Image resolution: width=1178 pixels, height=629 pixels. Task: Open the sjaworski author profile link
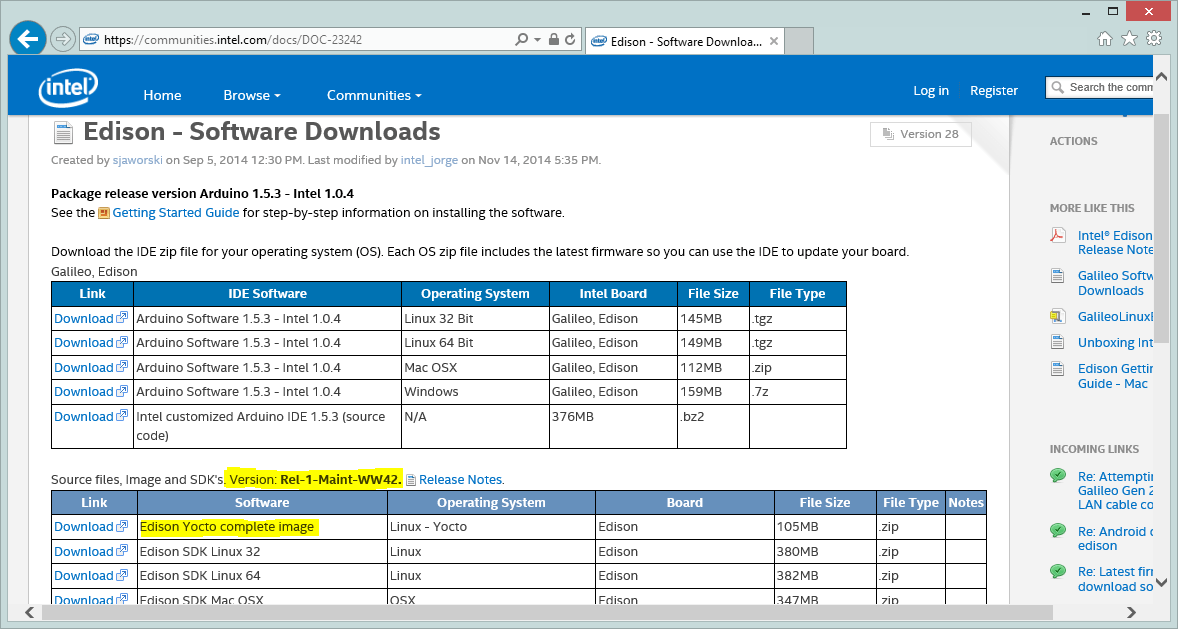tap(137, 160)
